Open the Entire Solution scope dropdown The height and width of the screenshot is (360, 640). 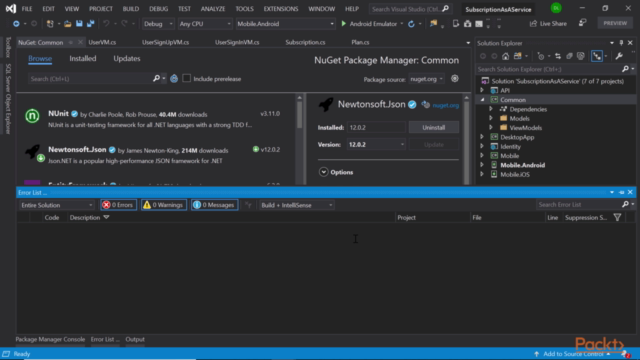pos(57,205)
